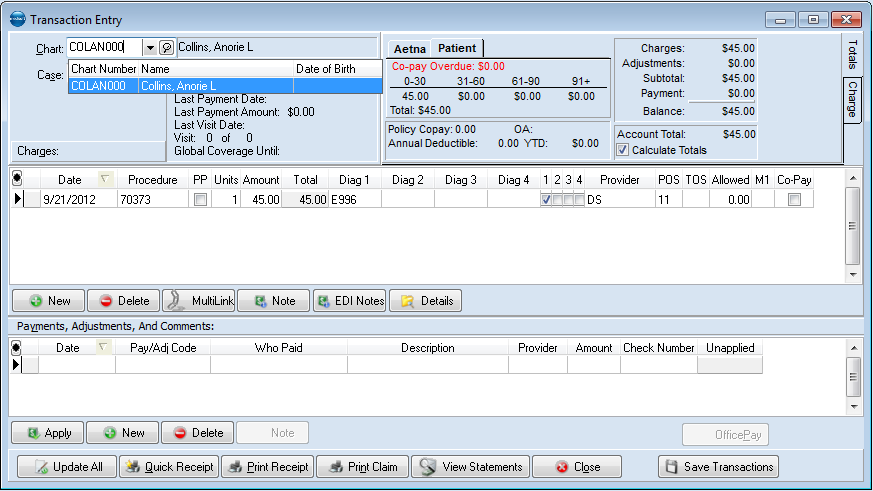
Task: Toggle the PP checkbox for procedure 70373
Action: coord(200,199)
